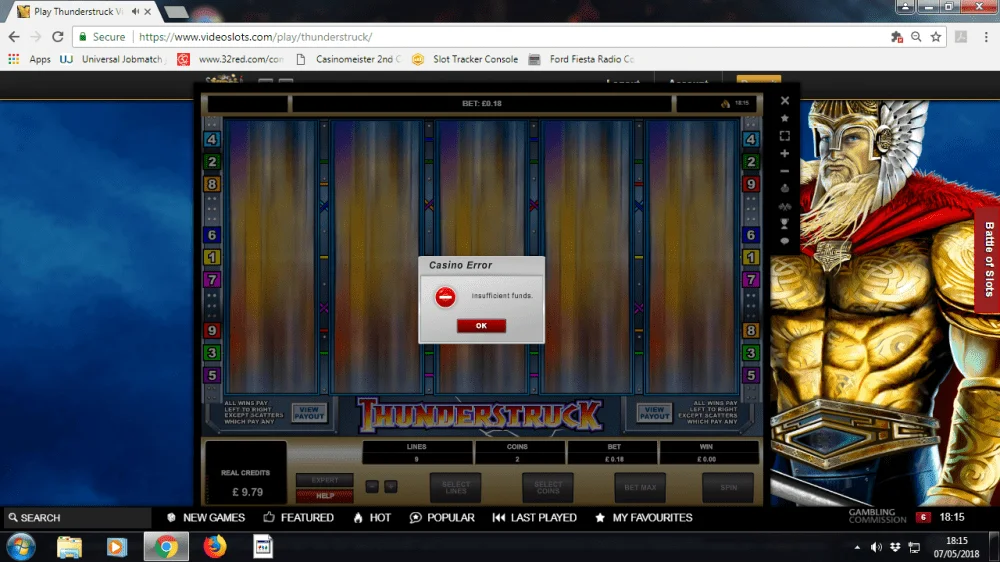
Task: Increase coin size with the plus button
Action: [391, 487]
